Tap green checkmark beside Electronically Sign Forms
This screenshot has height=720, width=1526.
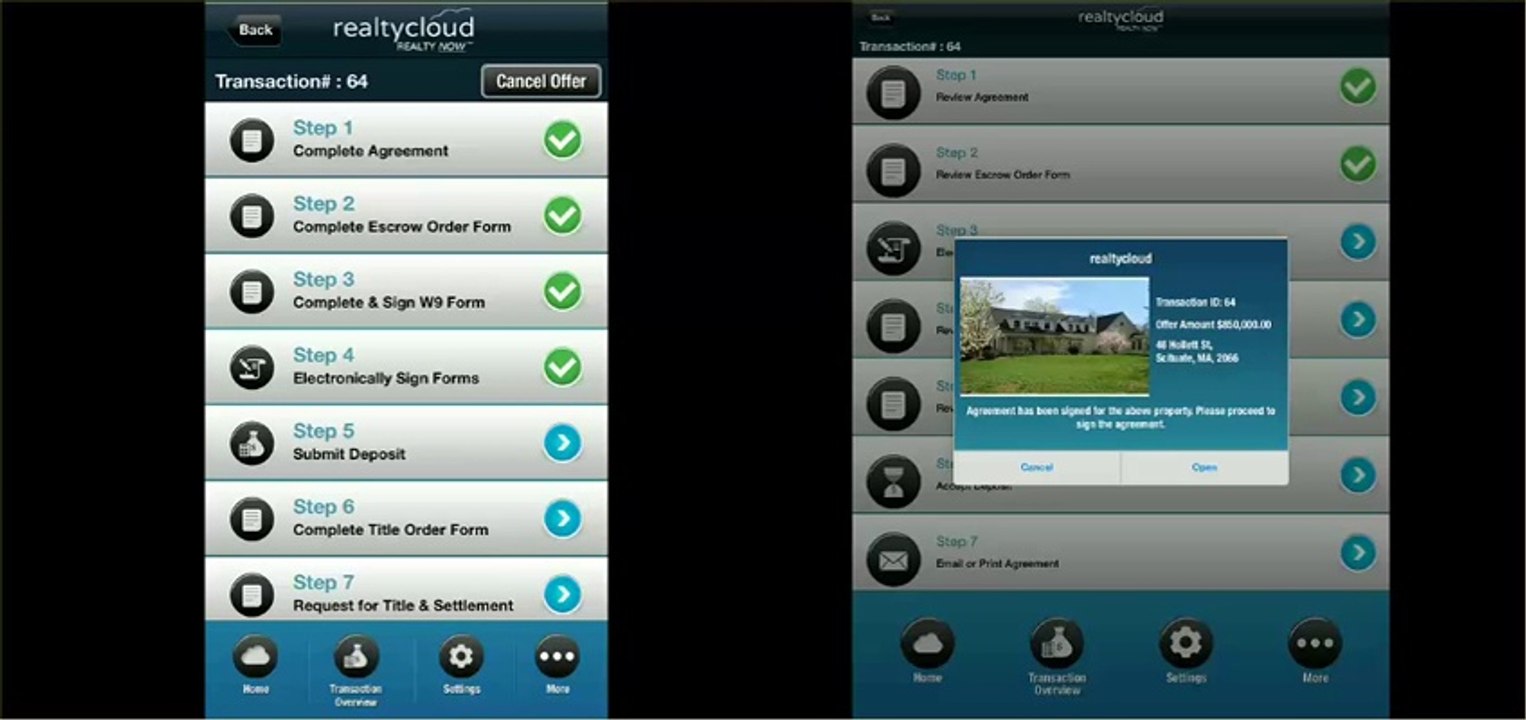[563, 367]
